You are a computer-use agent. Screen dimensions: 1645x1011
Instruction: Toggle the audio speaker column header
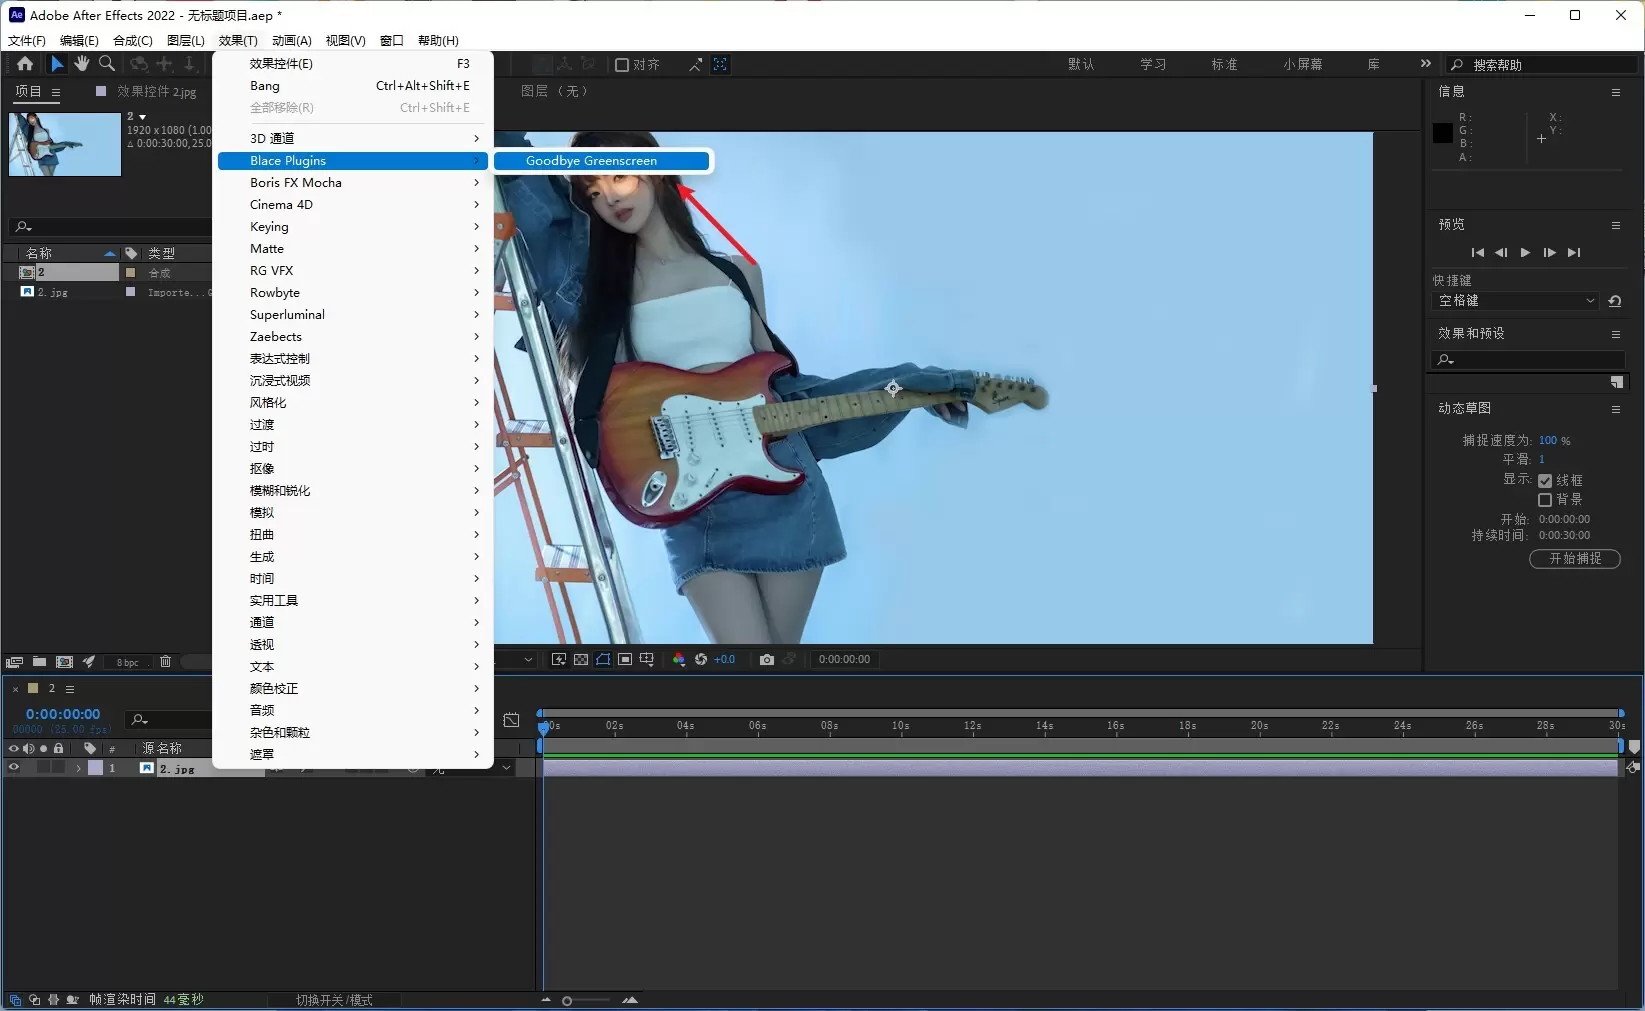[x=28, y=748]
